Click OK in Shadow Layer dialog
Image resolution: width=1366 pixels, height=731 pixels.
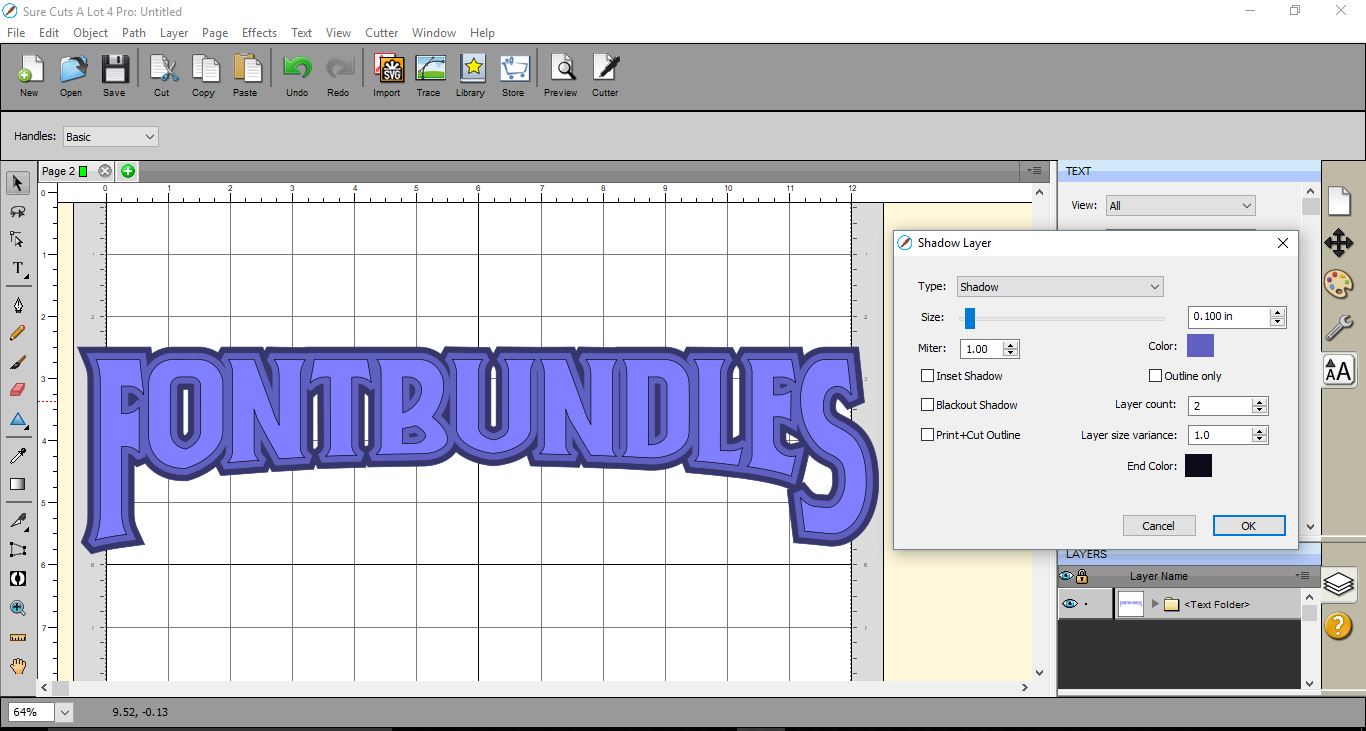coord(1248,526)
